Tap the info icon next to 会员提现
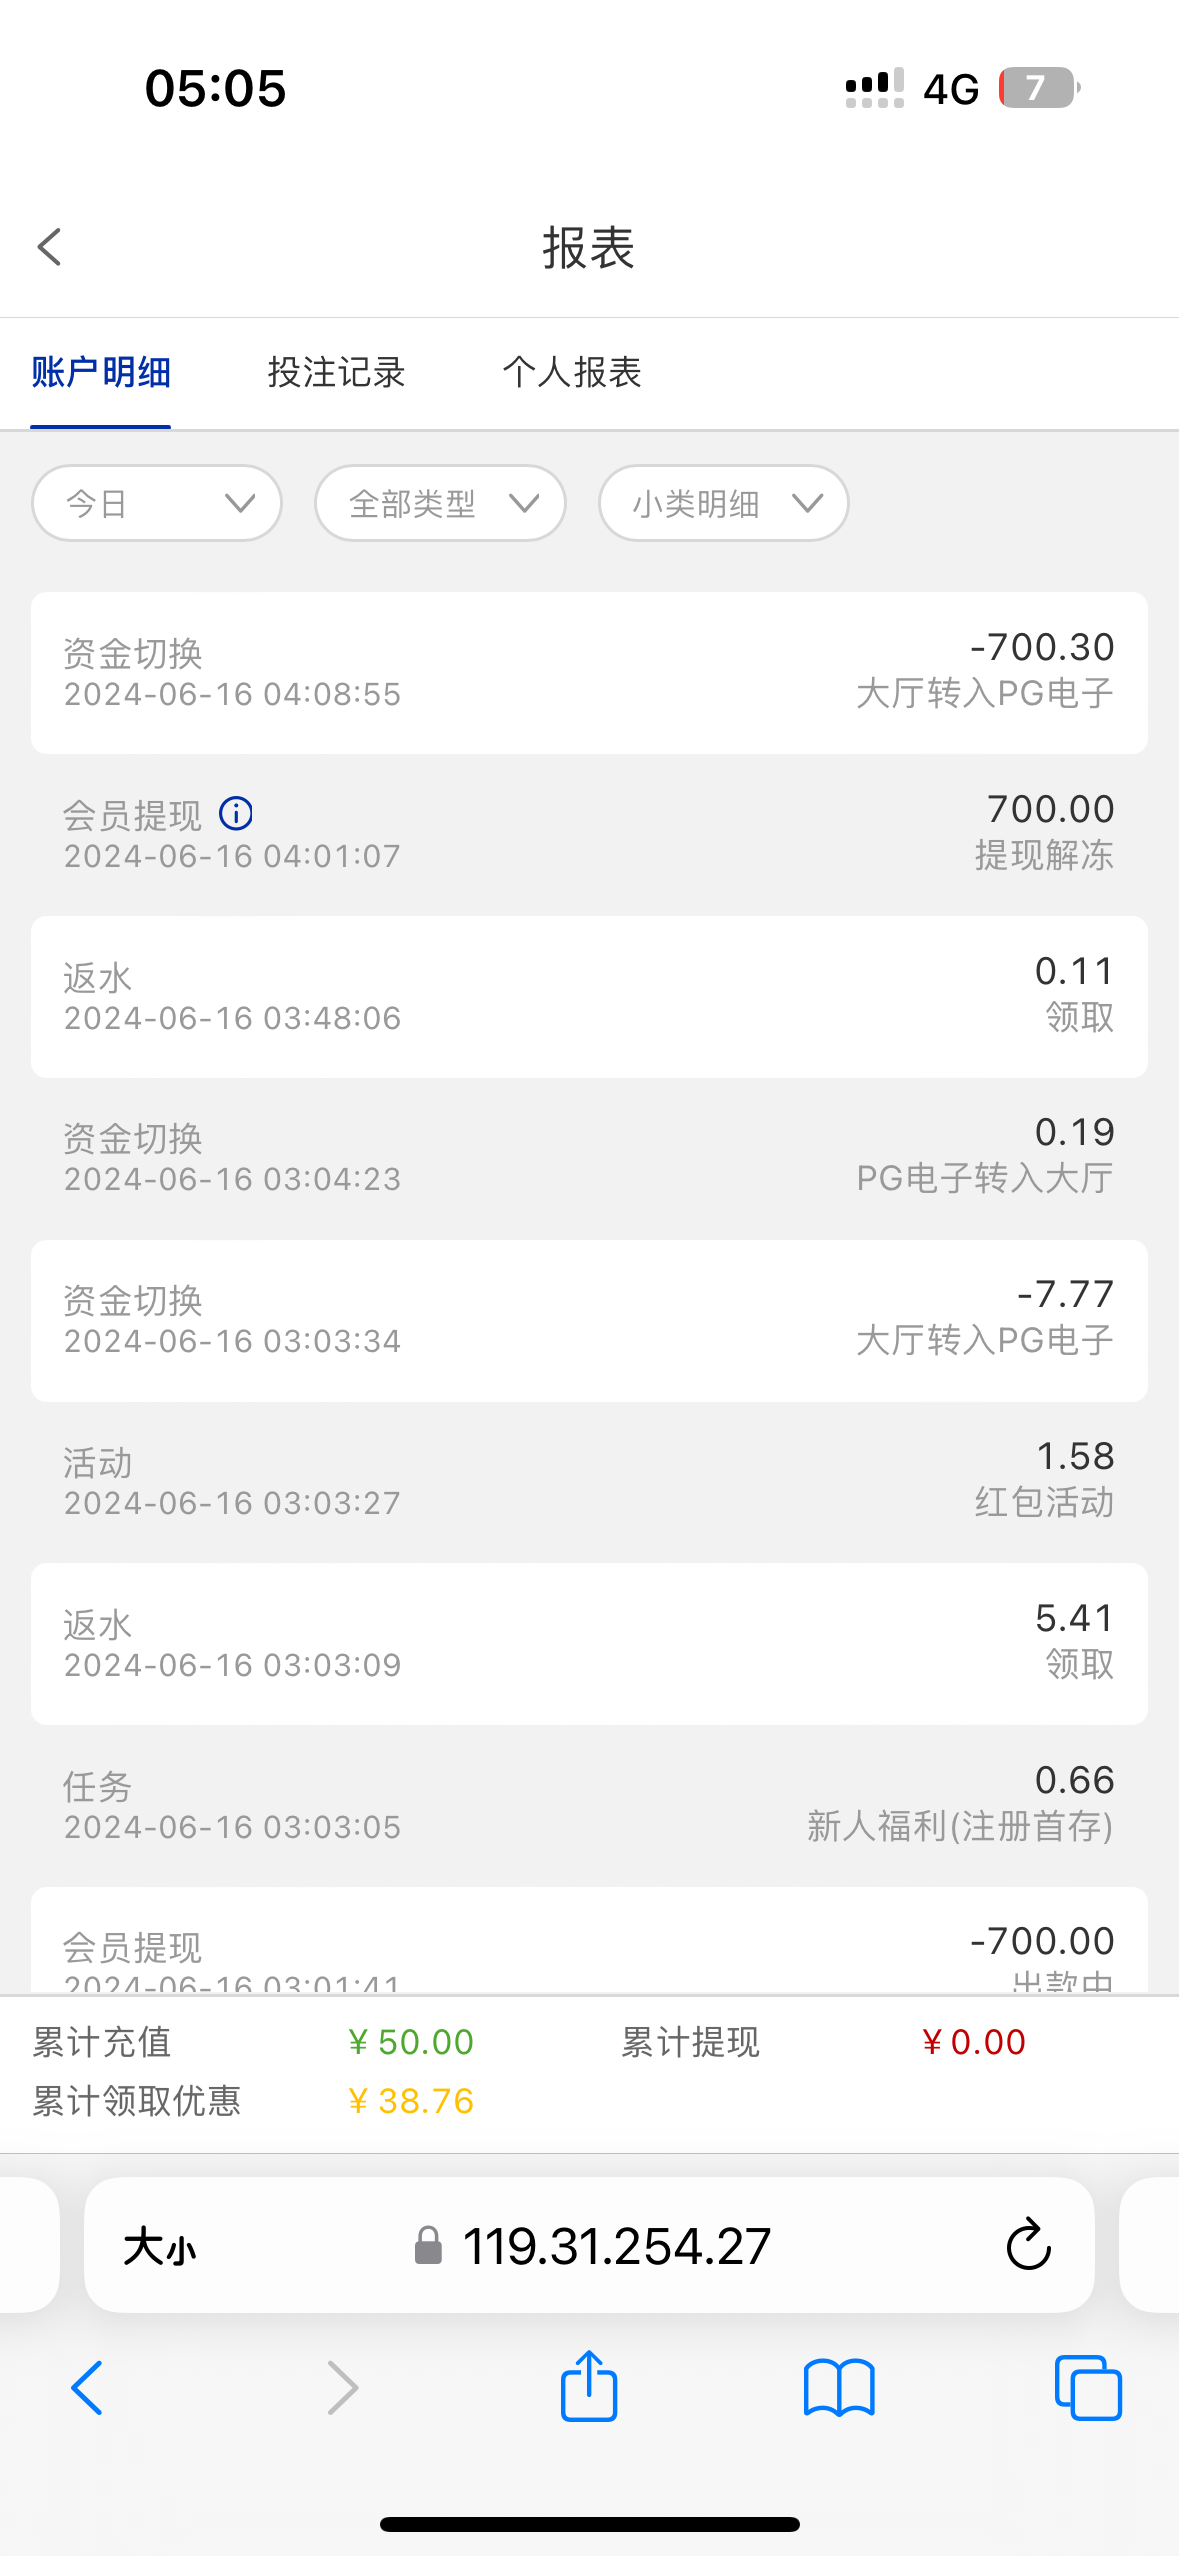 coord(236,813)
